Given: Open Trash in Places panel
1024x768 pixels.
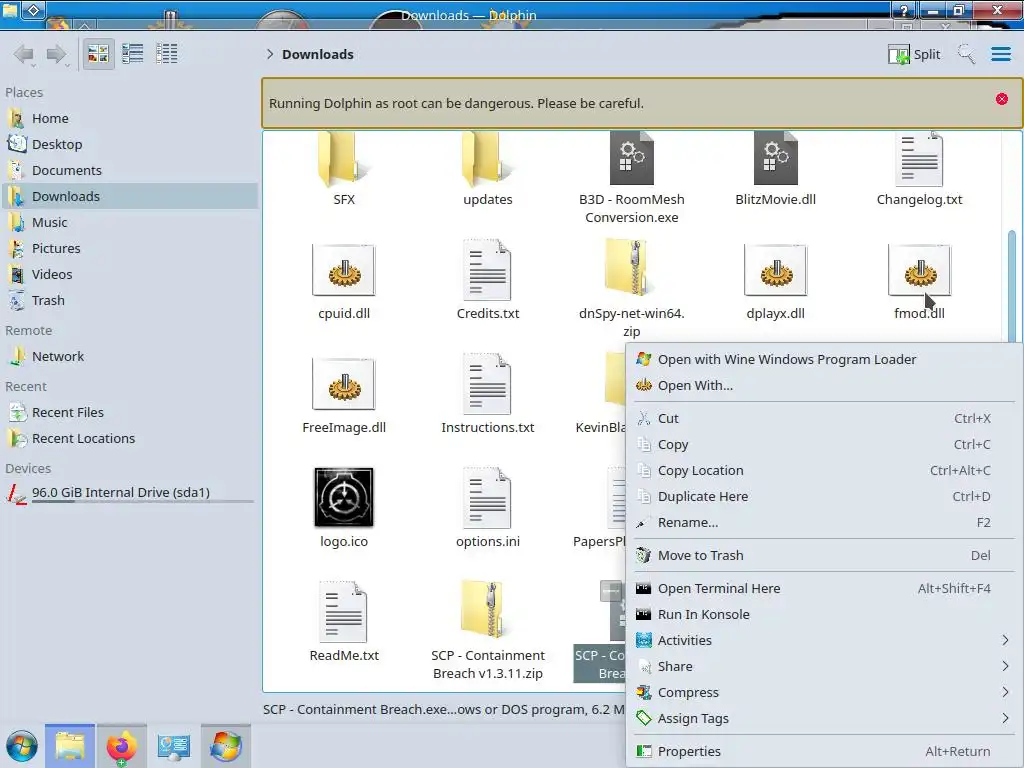Looking at the screenshot, I should point(129,301).
